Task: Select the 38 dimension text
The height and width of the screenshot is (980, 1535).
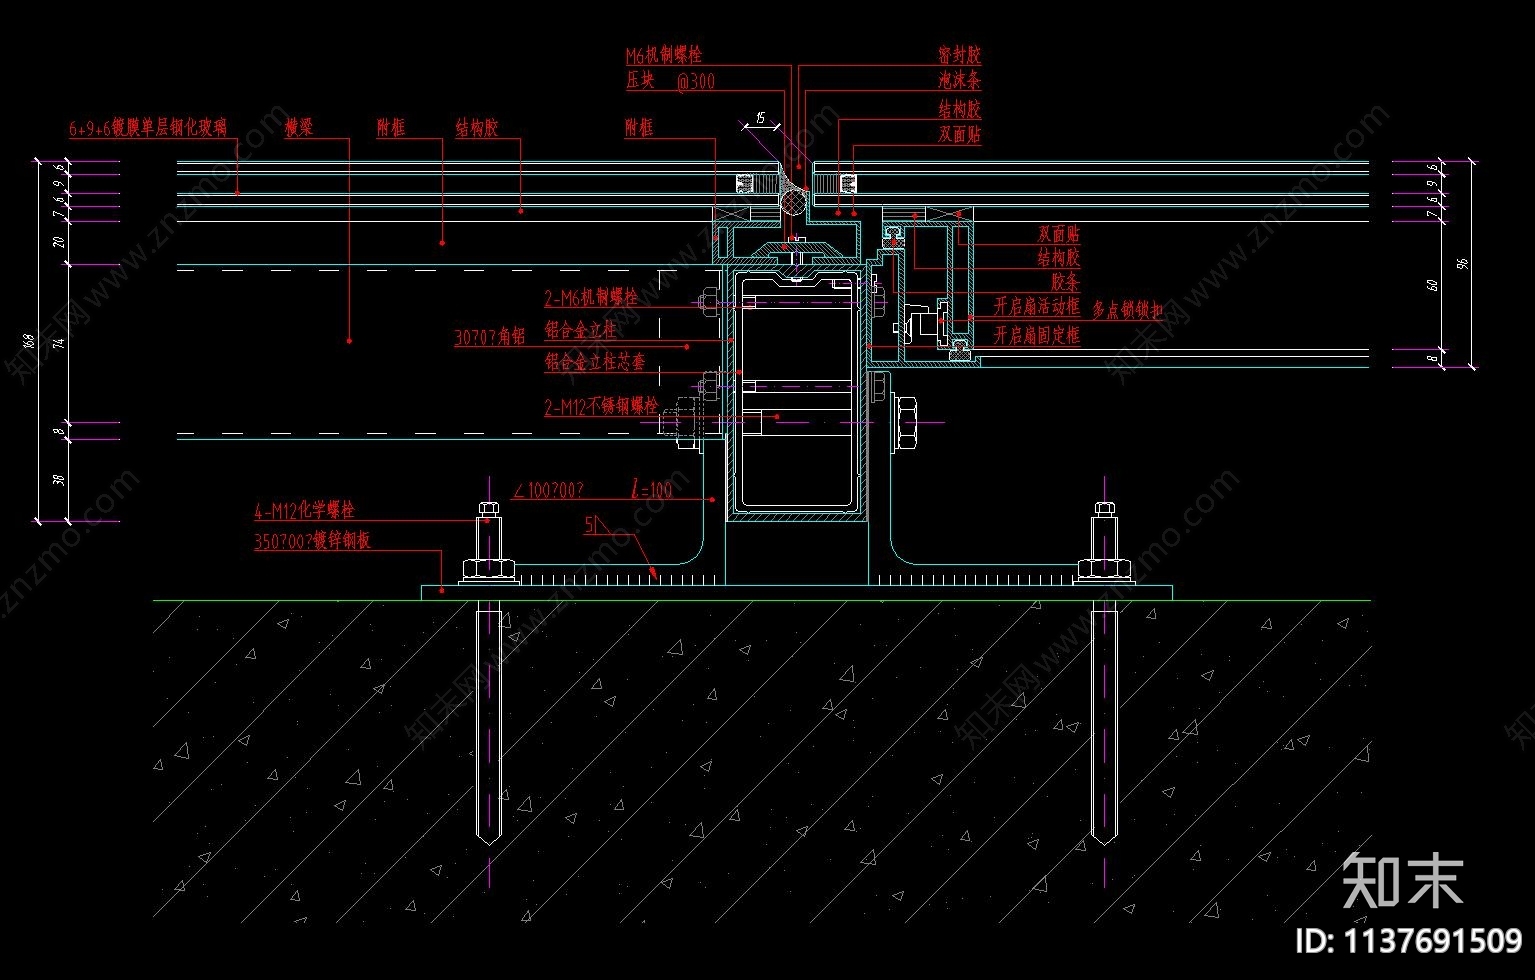Action: pyautogui.click(x=59, y=479)
